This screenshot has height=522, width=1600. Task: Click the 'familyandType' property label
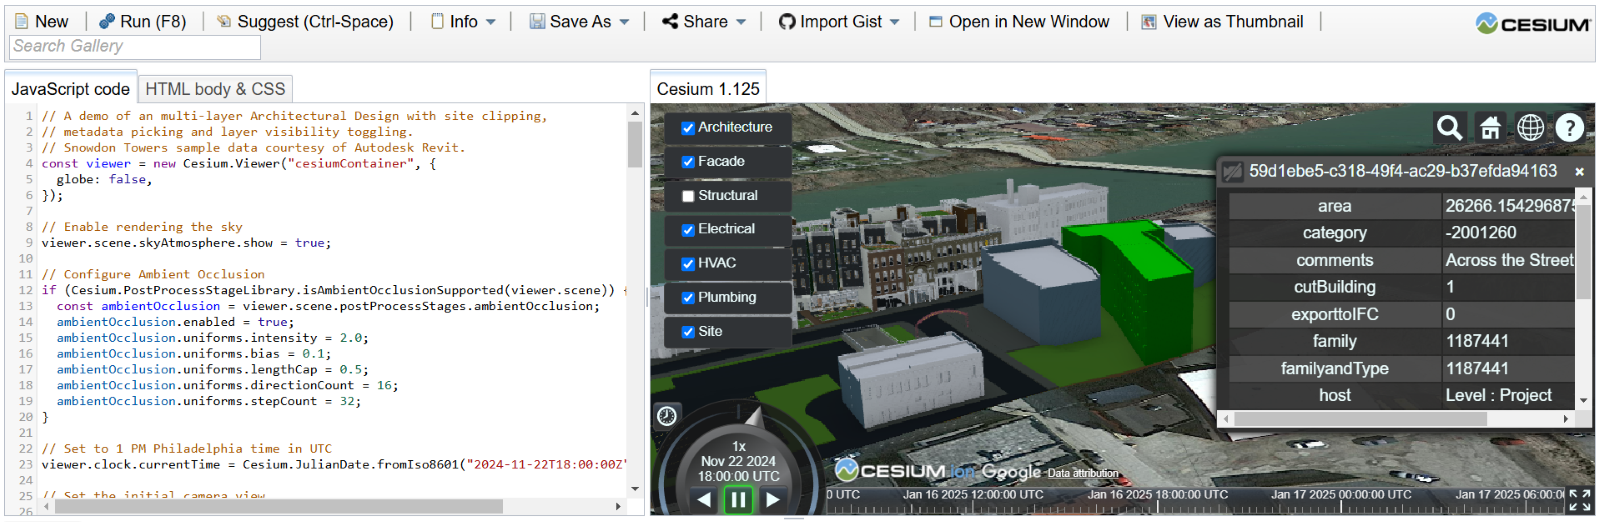tap(1334, 368)
